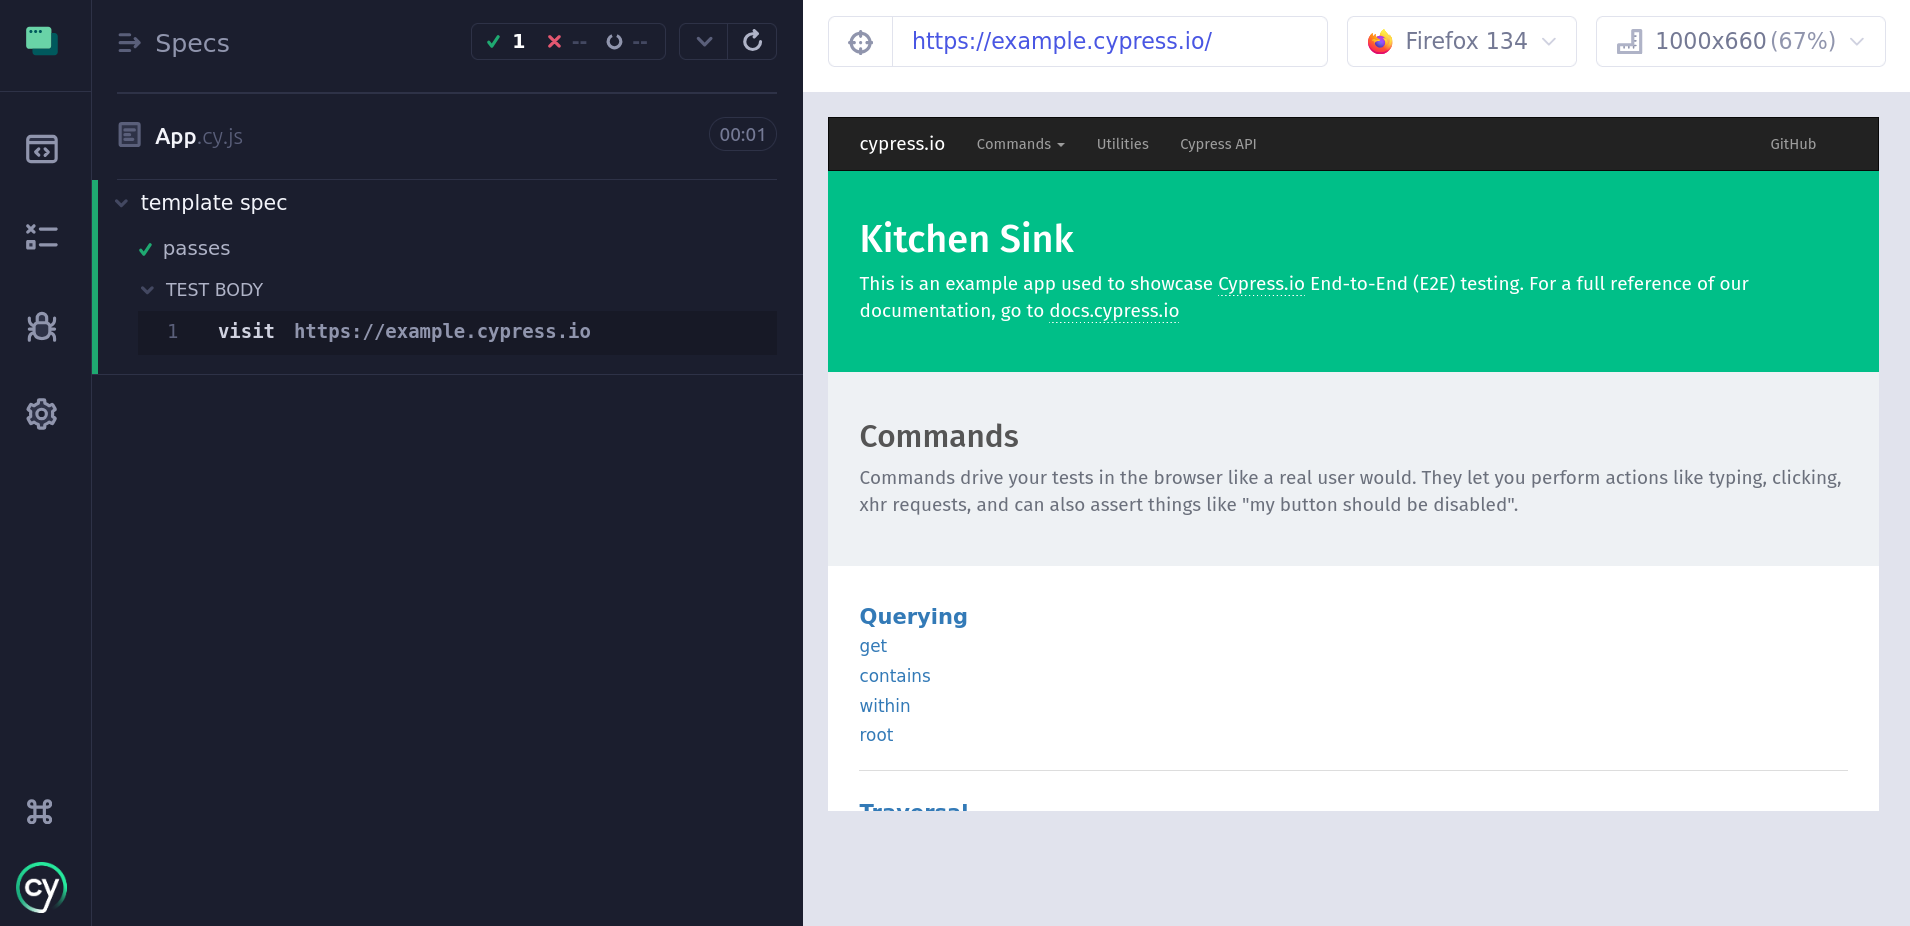Click inside the URL address field

[1110, 41]
